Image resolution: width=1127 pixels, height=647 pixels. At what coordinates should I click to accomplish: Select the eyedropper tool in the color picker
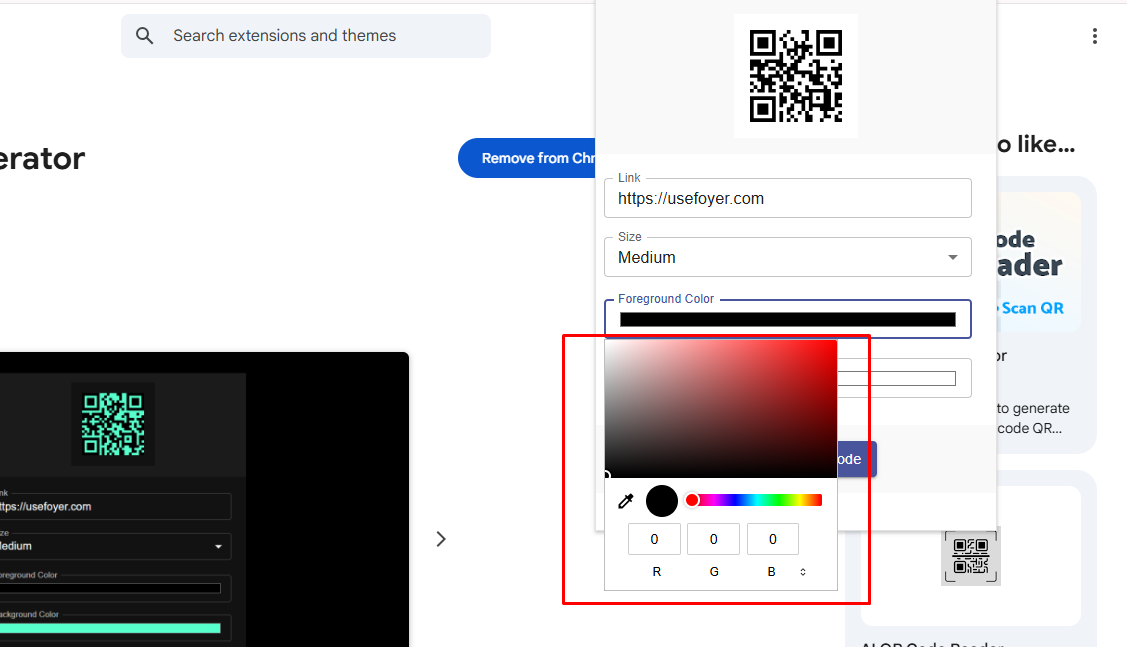click(x=626, y=500)
